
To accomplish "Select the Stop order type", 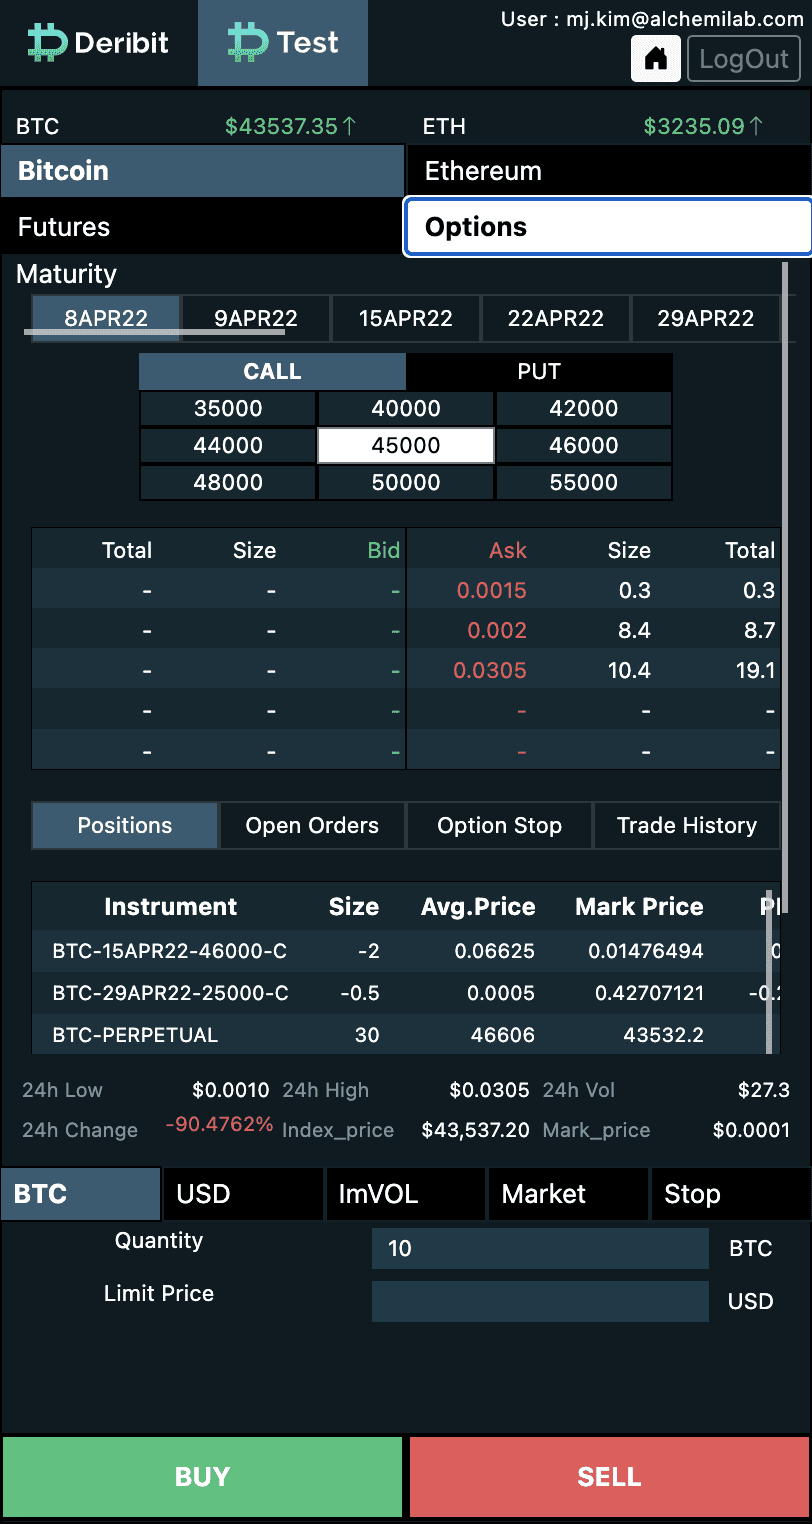I will (x=730, y=1194).
